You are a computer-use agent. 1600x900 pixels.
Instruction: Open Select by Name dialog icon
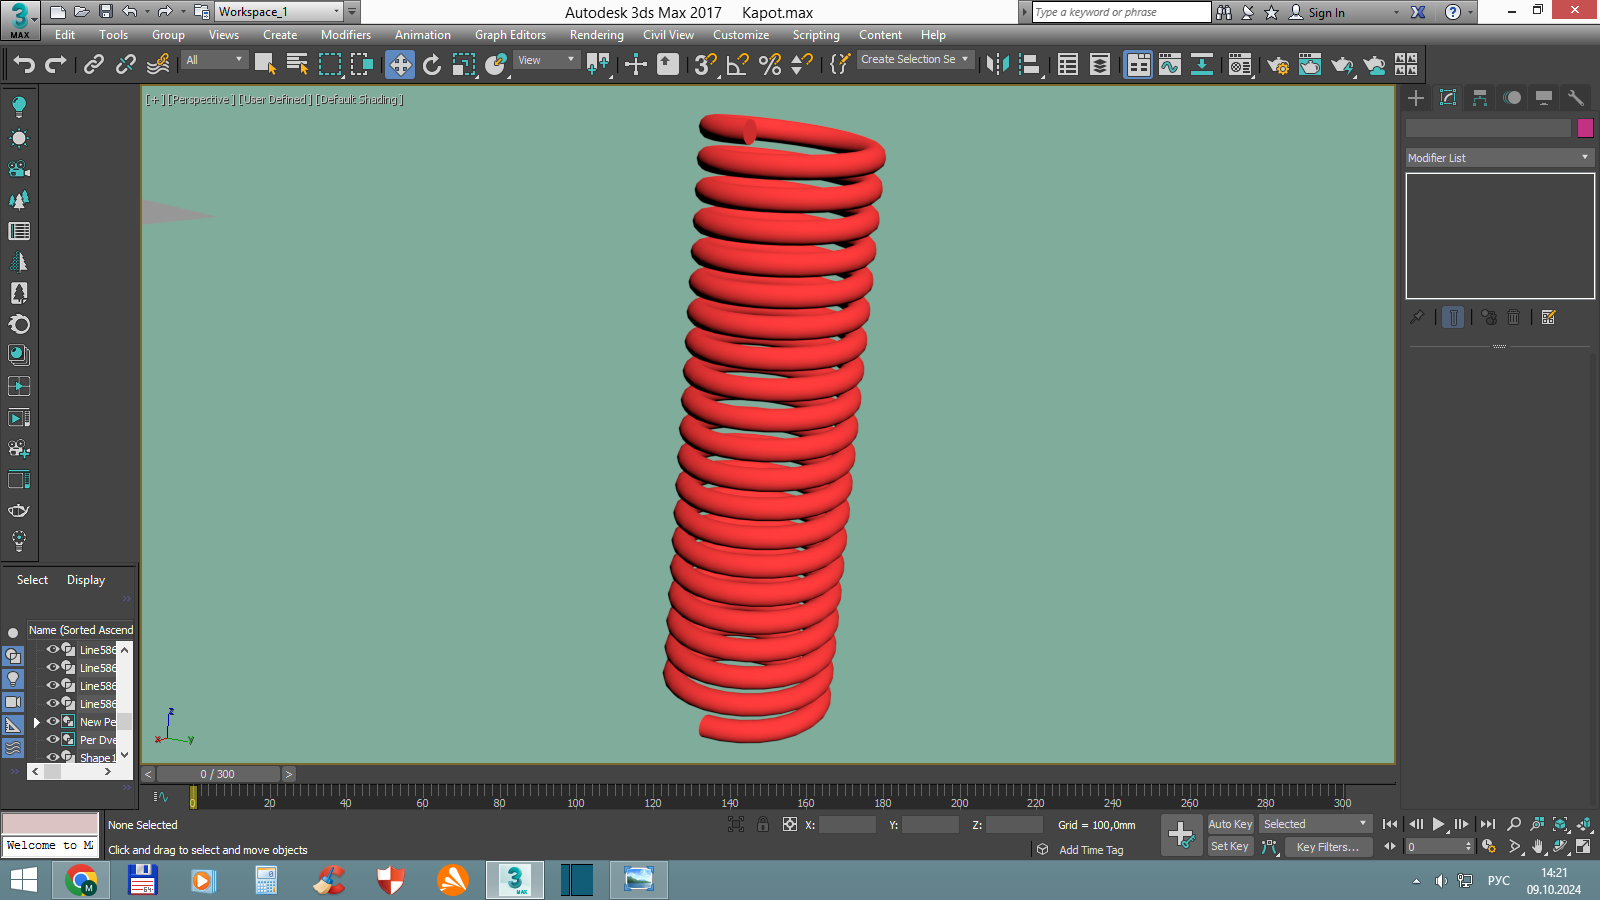point(297,65)
